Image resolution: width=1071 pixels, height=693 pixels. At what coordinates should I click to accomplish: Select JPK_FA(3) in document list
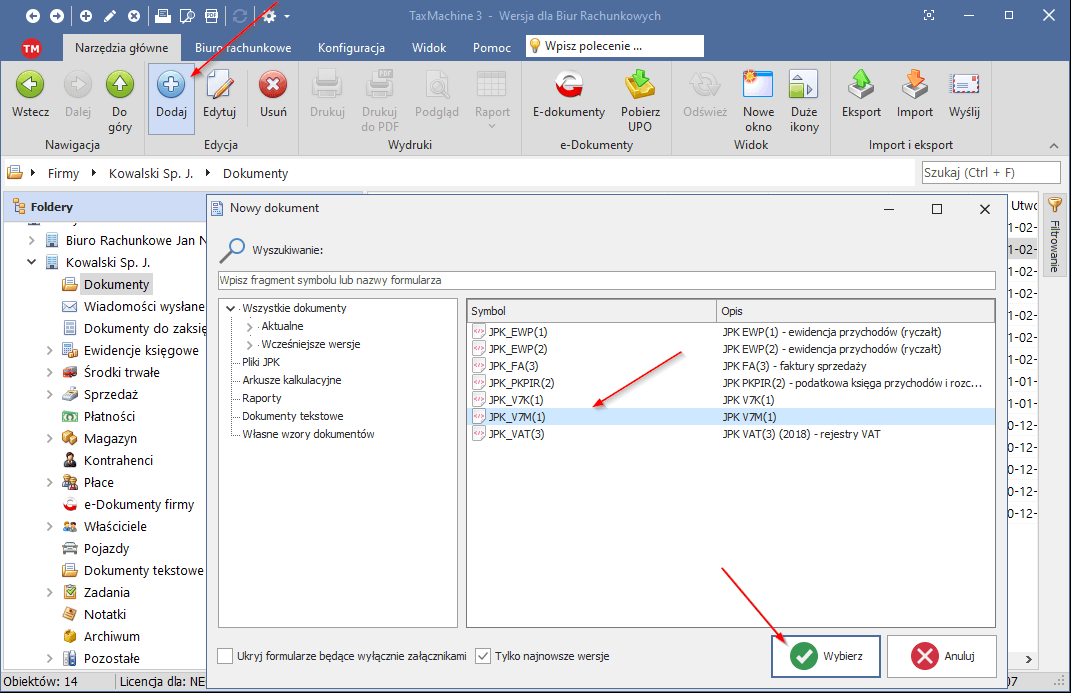513,366
